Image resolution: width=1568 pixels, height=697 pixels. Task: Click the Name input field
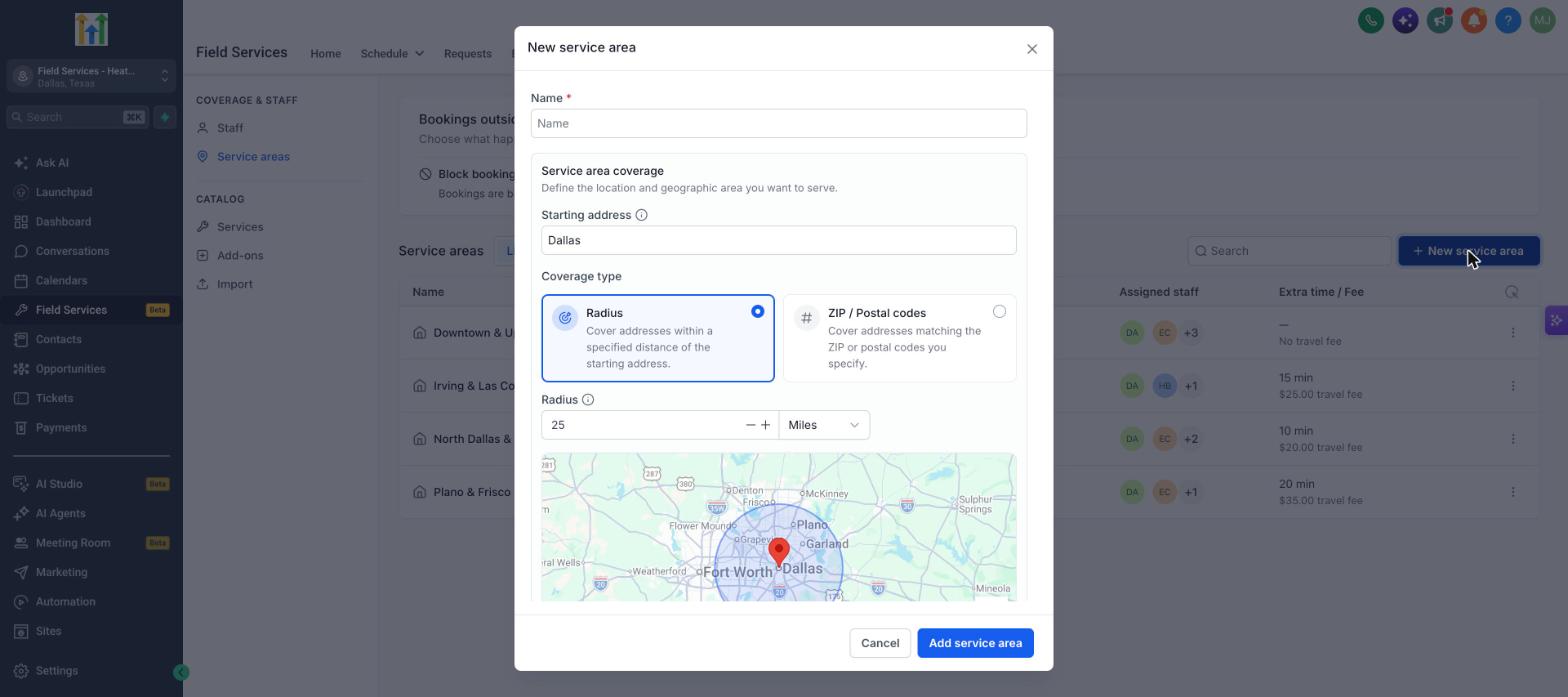click(x=778, y=124)
